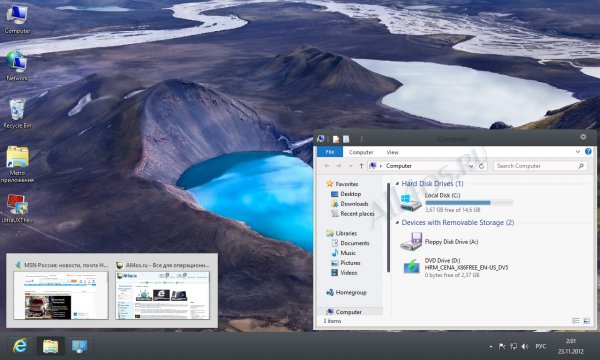Open the Recycle Bin desktop icon

[x=17, y=114]
